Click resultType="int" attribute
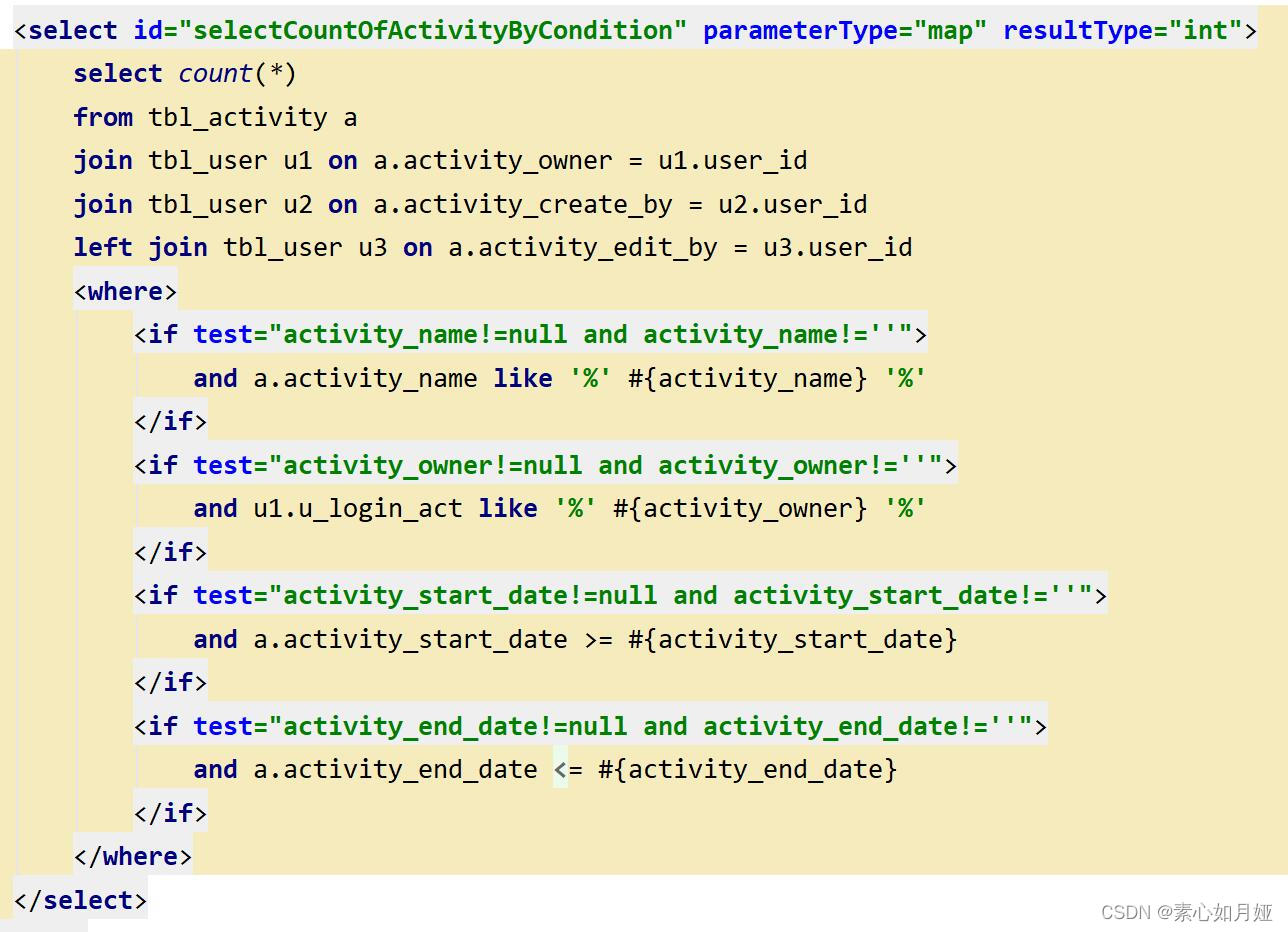This screenshot has height=932, width=1288. coord(1122,31)
